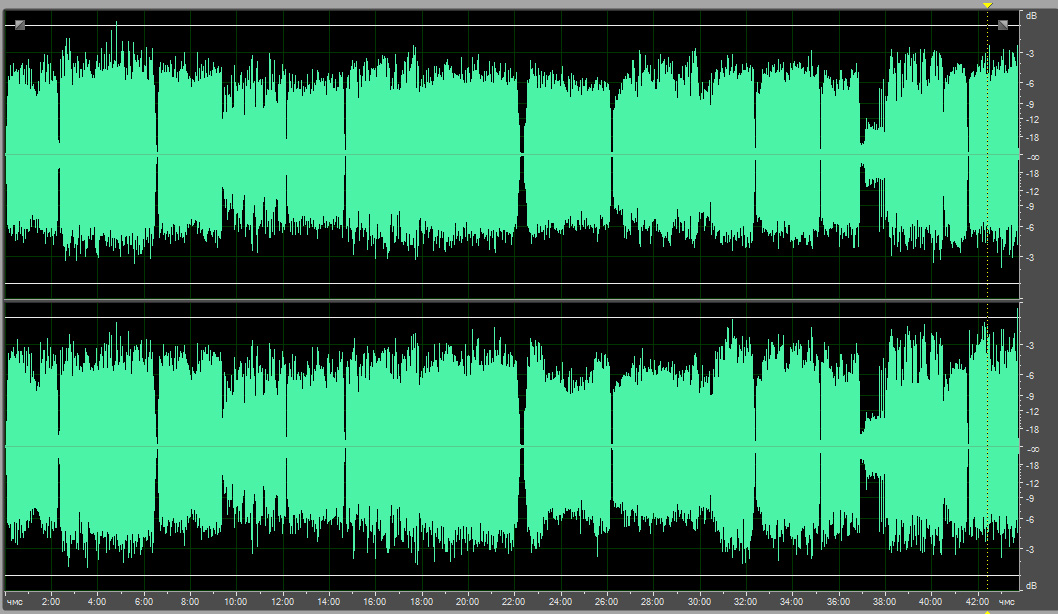Click the dB label at top of scale
Image resolution: width=1058 pixels, height=614 pixels.
click(1031, 15)
